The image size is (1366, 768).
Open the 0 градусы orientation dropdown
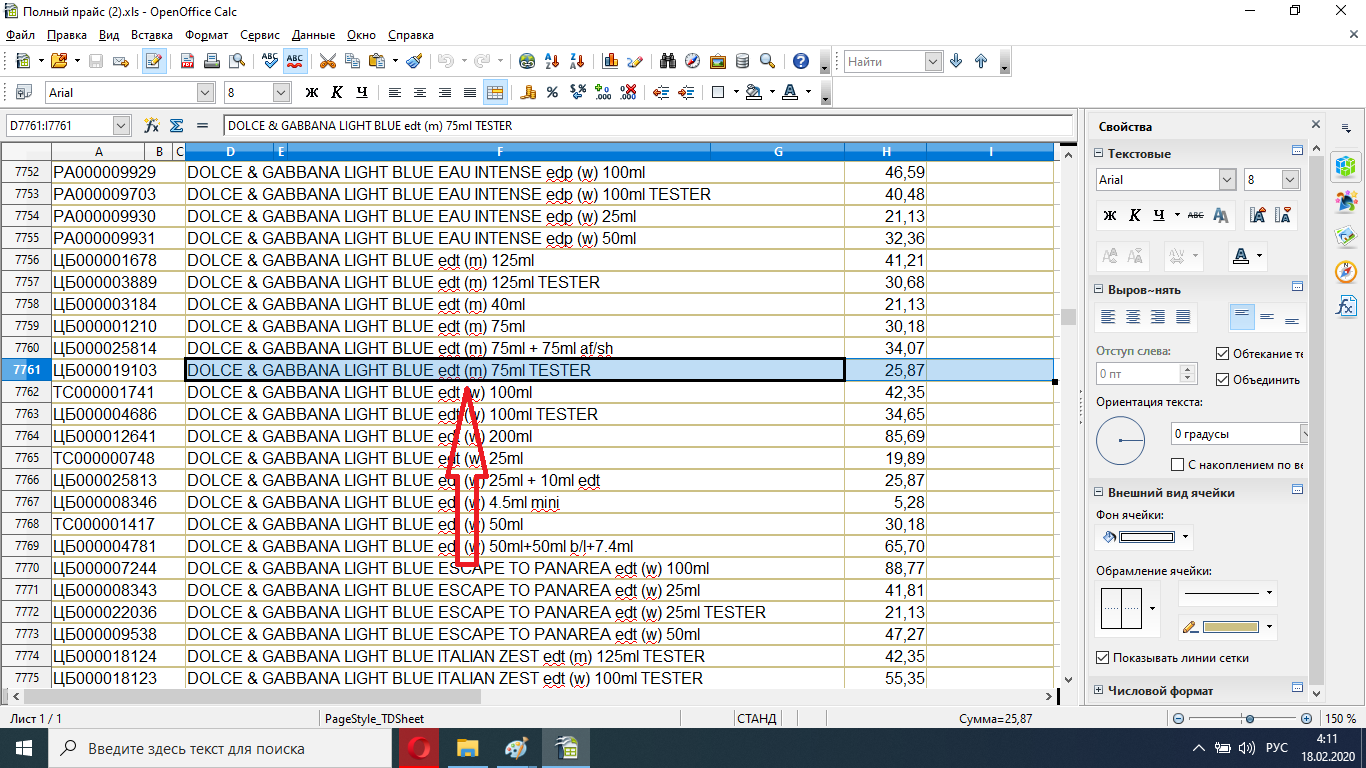coord(1305,434)
